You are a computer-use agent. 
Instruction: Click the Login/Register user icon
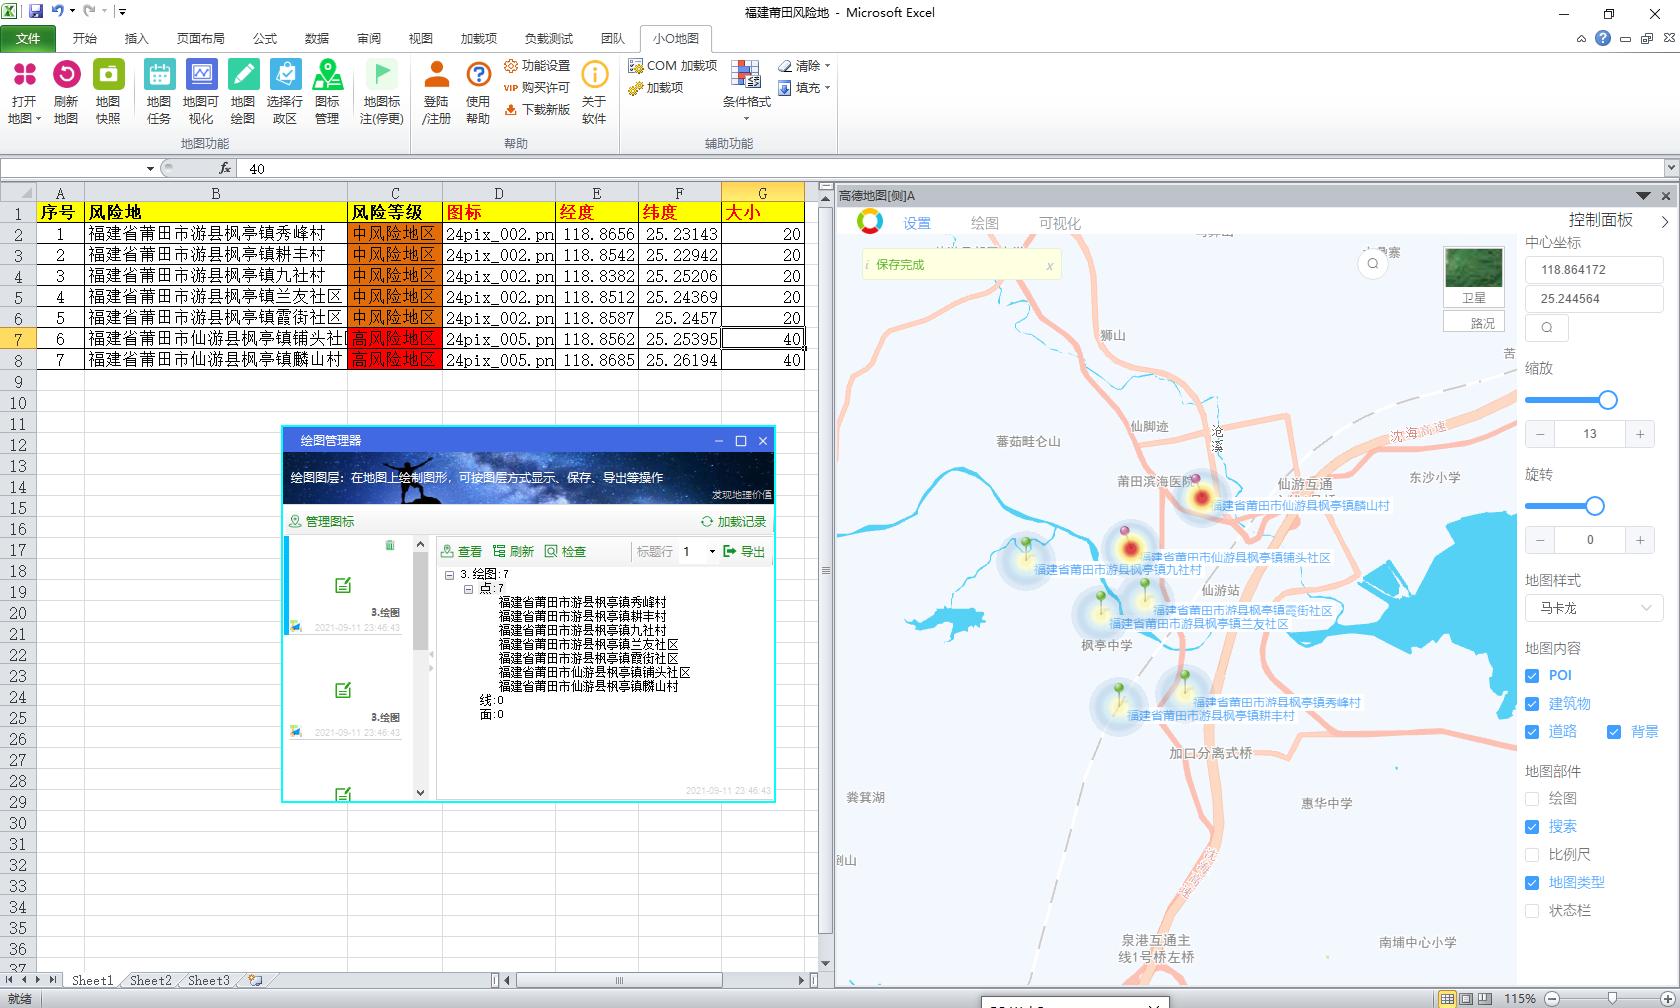[436, 75]
